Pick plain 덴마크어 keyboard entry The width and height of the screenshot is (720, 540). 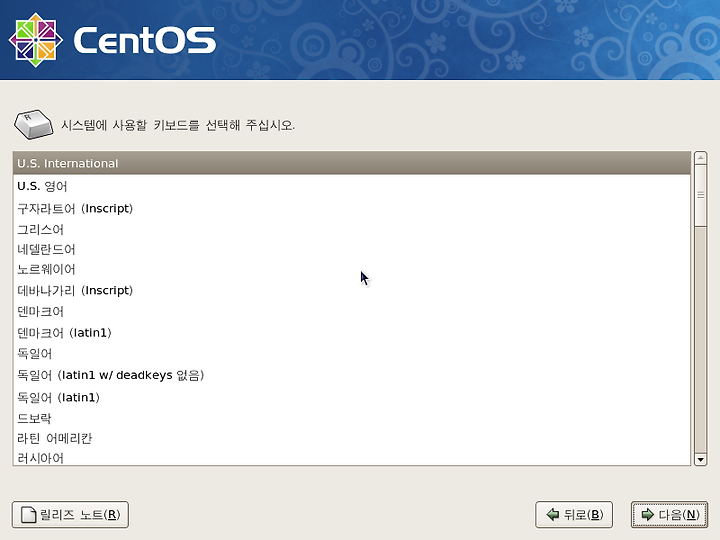pos(352,311)
